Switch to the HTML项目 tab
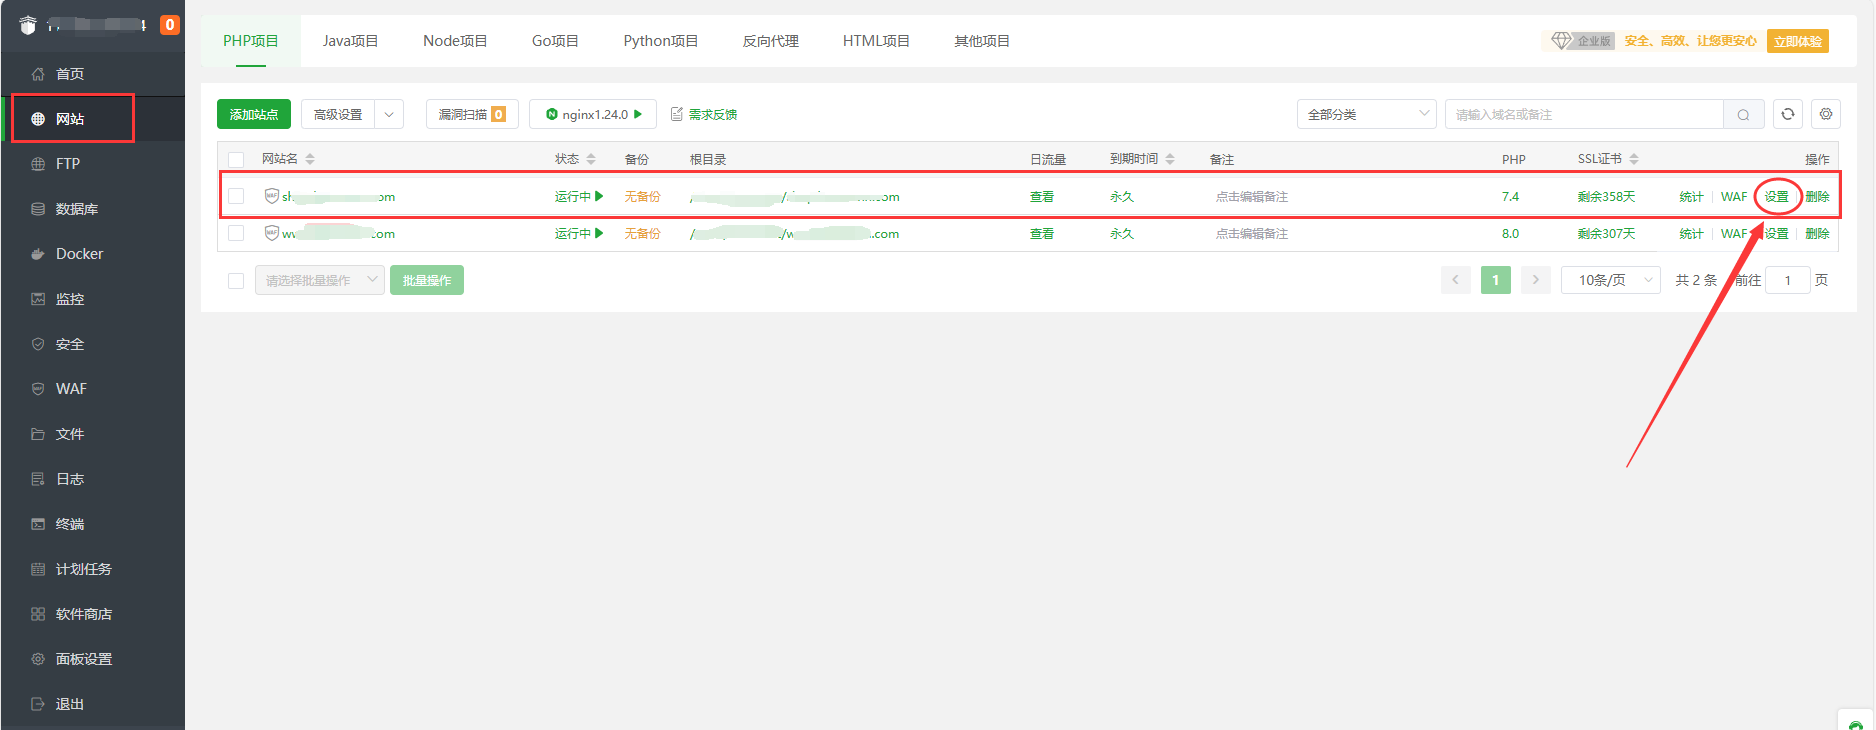1876x730 pixels. click(876, 41)
